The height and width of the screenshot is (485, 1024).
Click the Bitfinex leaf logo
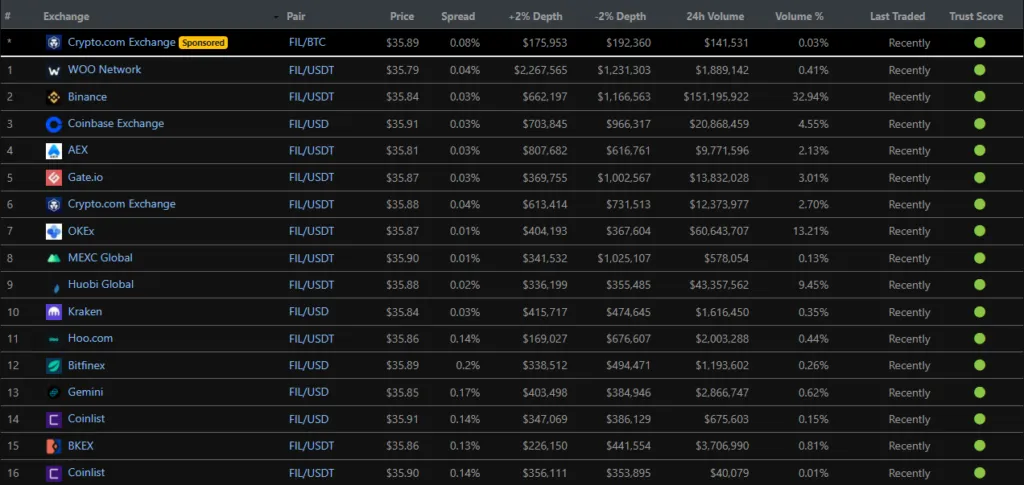pos(54,366)
